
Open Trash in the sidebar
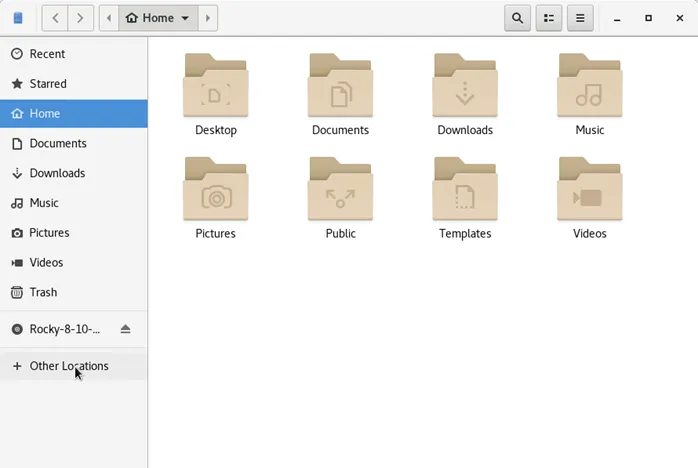pyautogui.click(x=73, y=293)
